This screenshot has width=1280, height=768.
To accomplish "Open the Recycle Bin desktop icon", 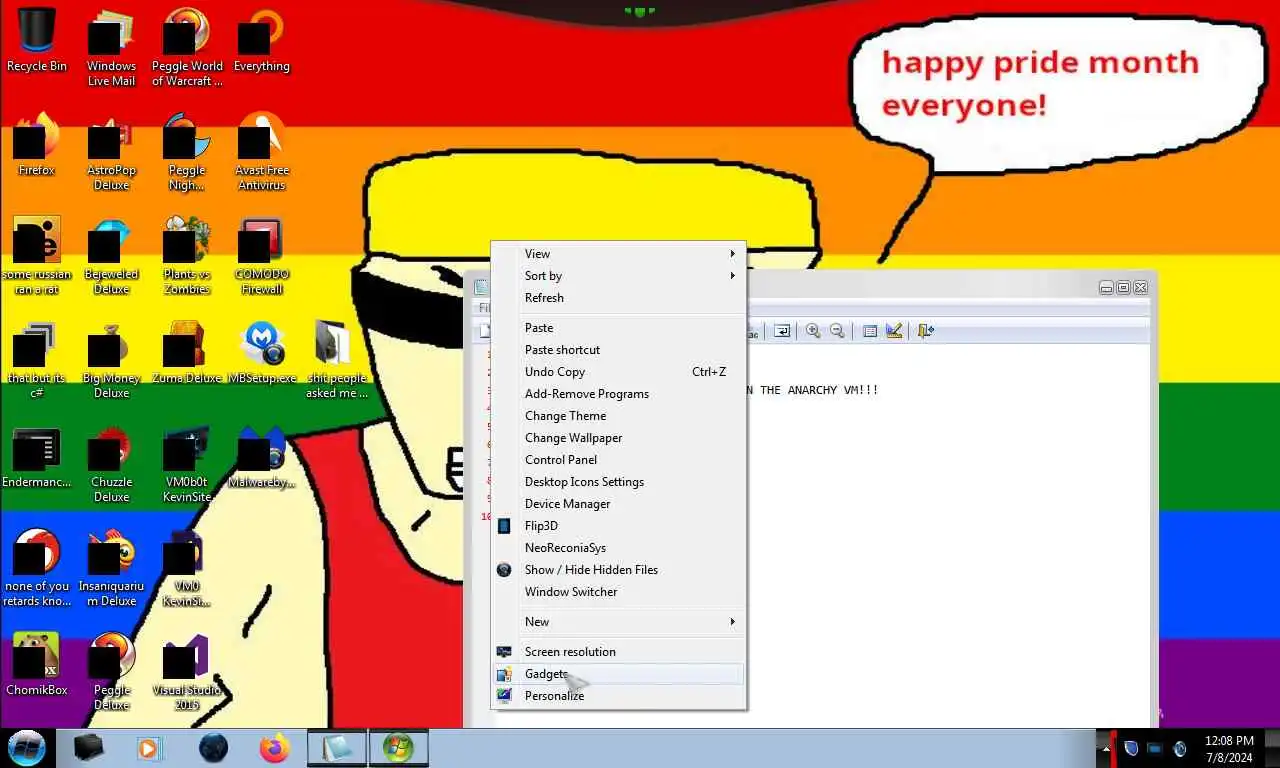I will [37, 40].
